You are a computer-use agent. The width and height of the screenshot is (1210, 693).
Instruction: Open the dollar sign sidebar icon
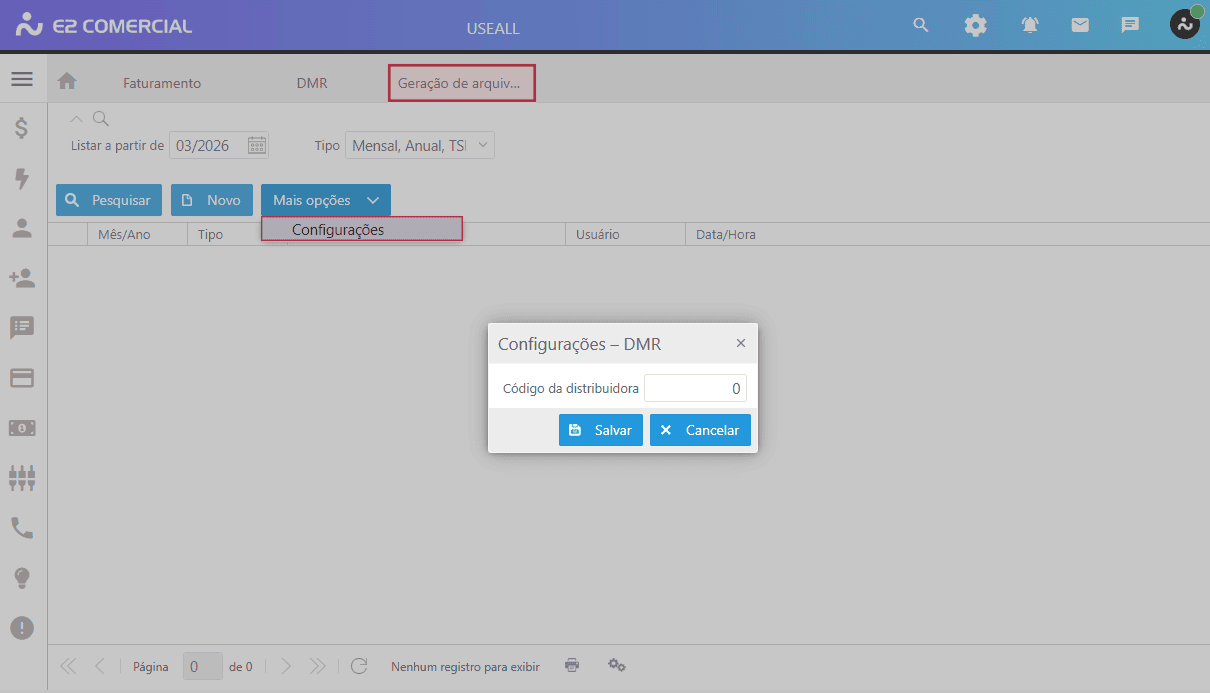tap(22, 128)
